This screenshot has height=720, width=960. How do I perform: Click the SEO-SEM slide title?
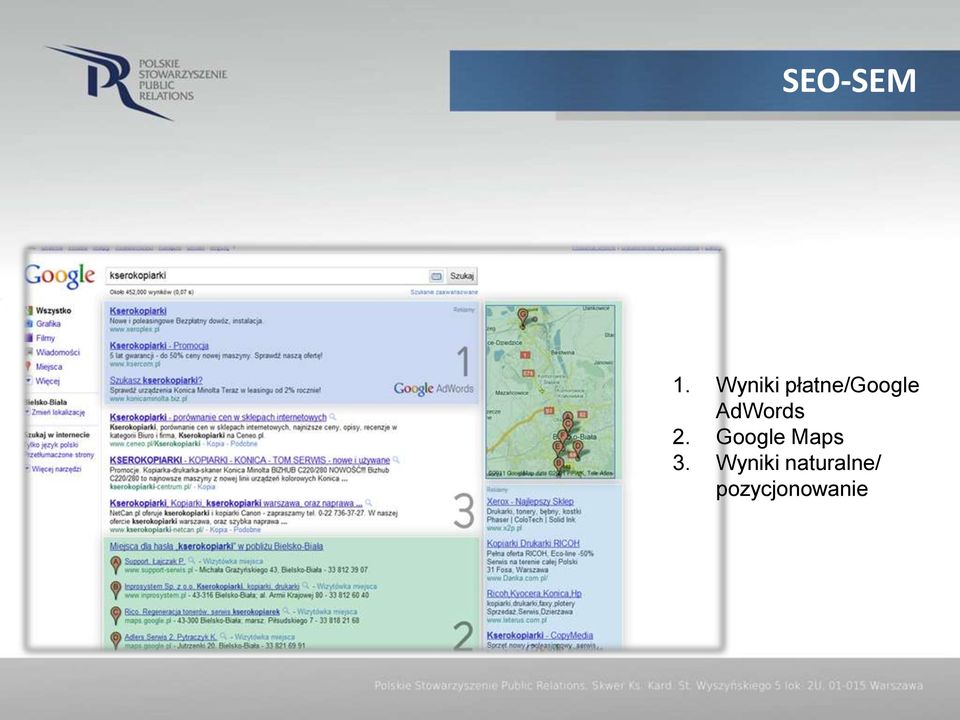(x=849, y=81)
